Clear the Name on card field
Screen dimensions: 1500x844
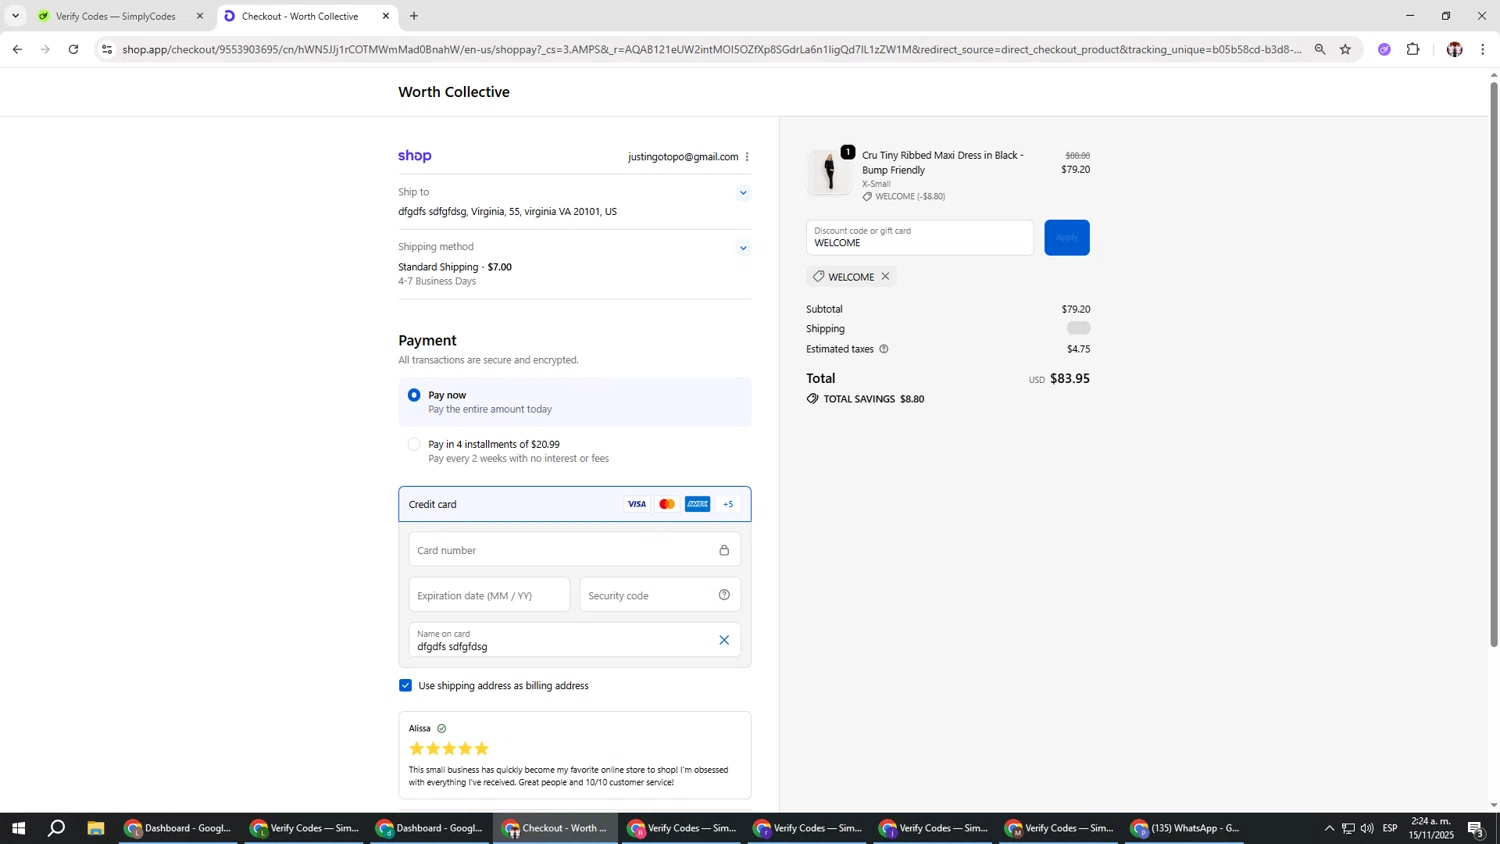coord(724,640)
